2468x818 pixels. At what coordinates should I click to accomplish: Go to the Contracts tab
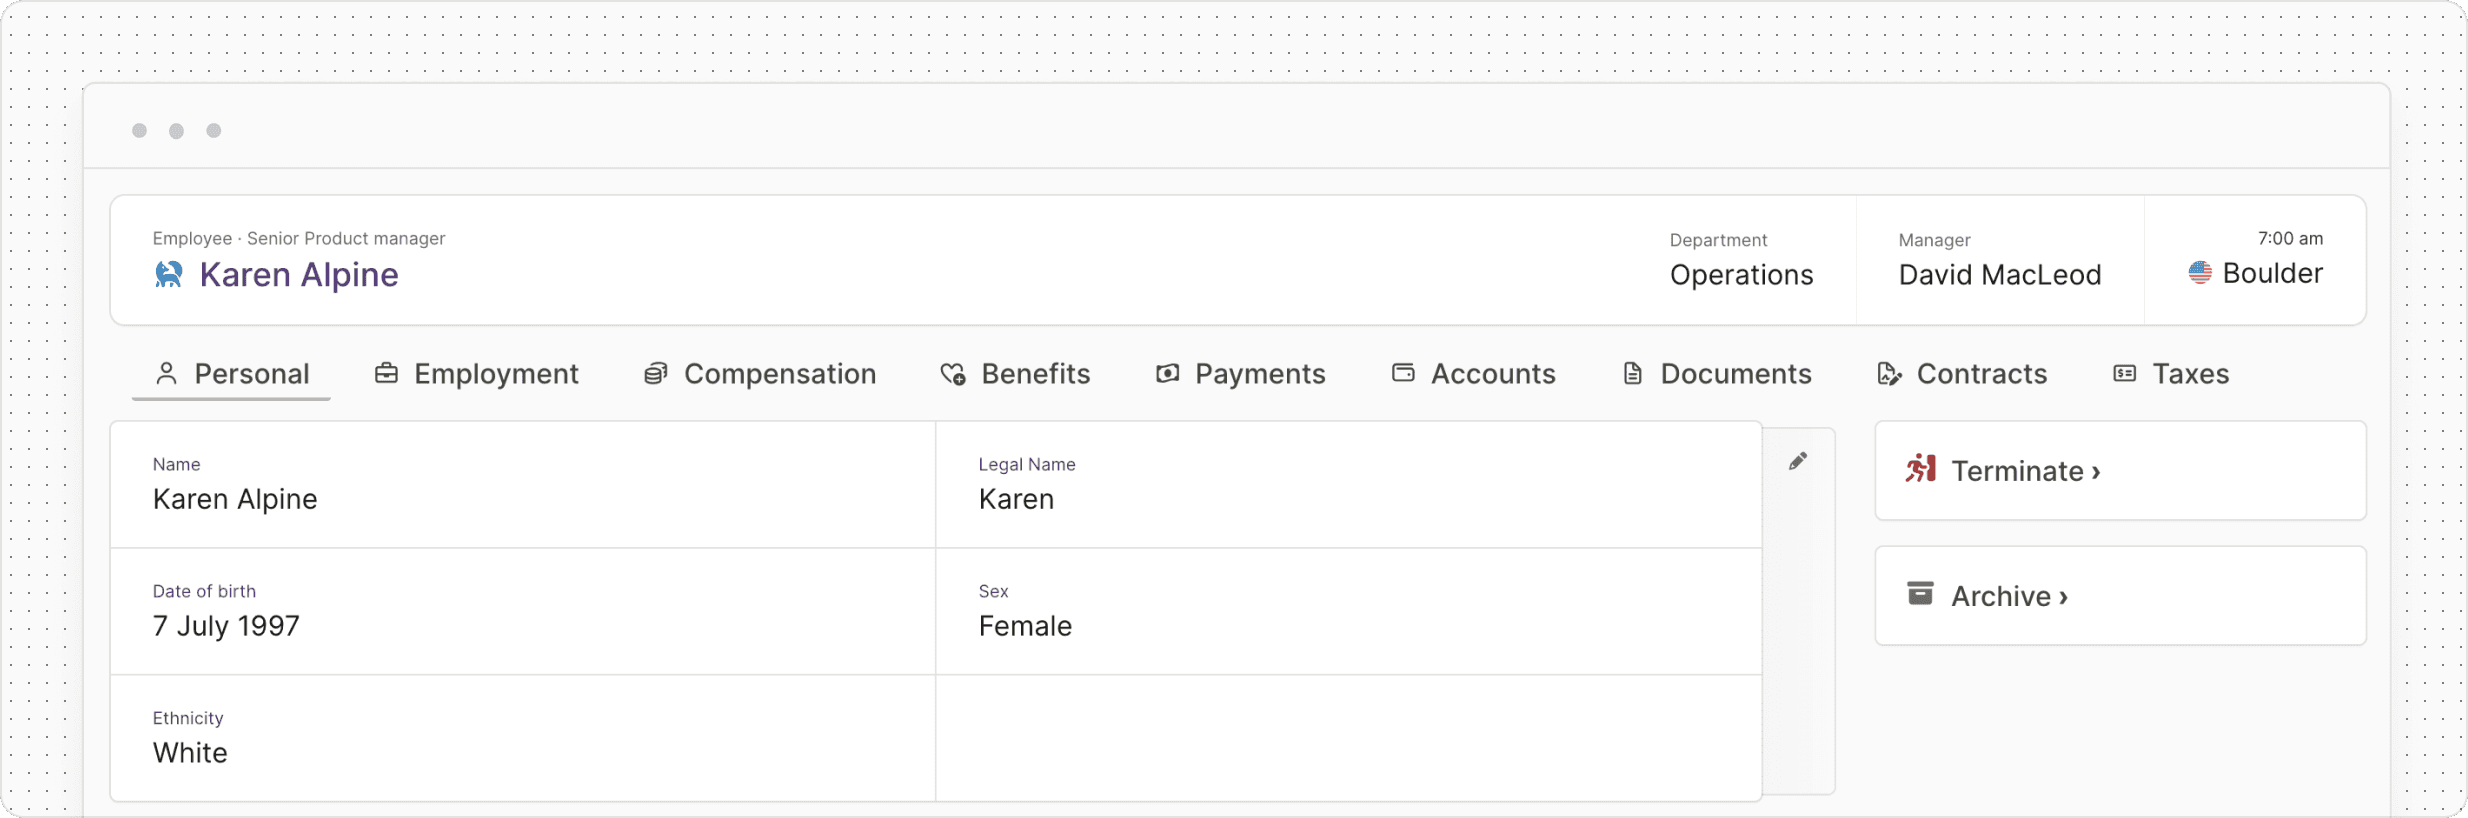tap(1962, 374)
